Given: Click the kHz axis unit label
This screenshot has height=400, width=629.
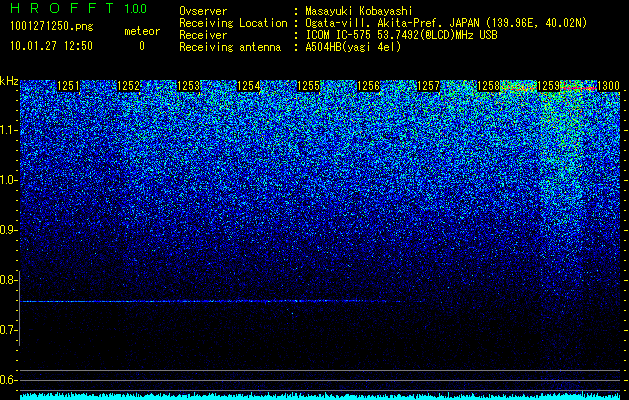Looking at the screenshot, I should (9, 81).
